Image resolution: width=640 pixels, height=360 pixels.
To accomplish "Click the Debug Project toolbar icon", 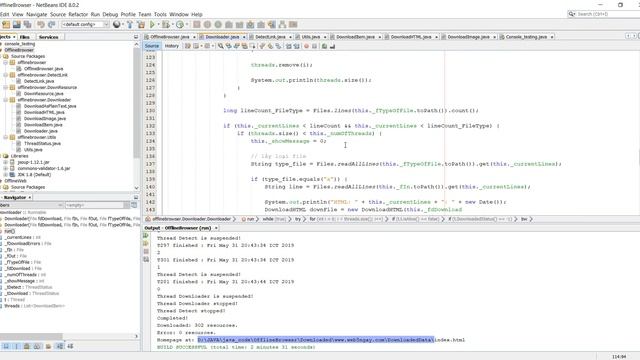I will point(166,24).
